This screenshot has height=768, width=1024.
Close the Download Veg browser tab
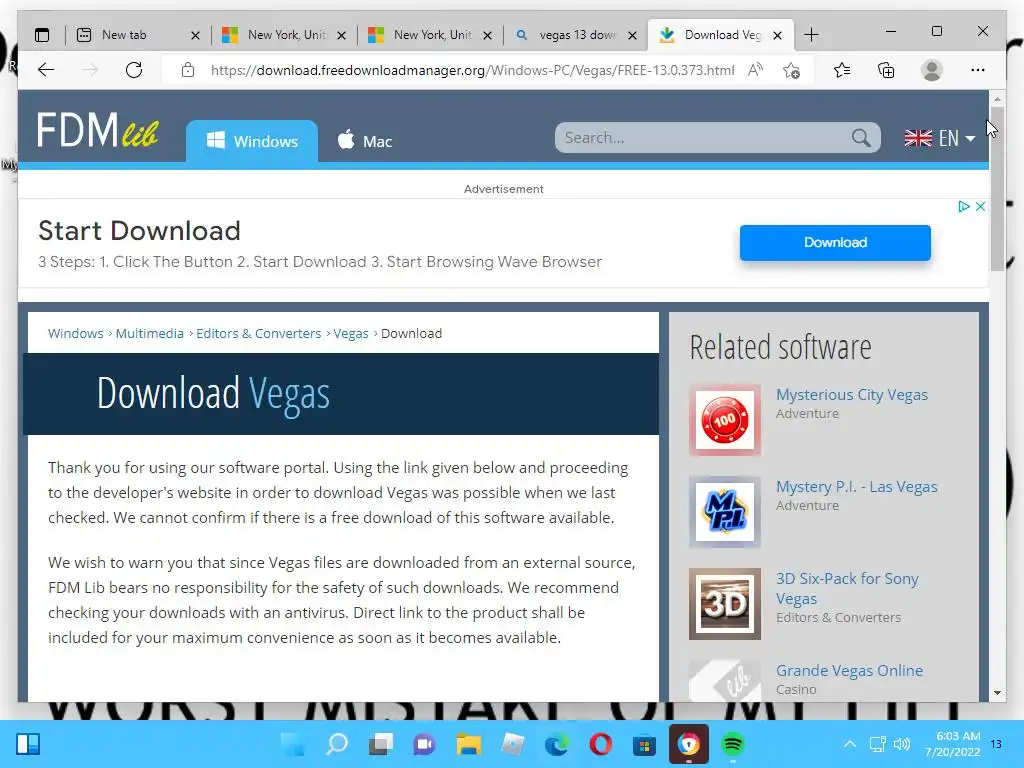click(778, 35)
